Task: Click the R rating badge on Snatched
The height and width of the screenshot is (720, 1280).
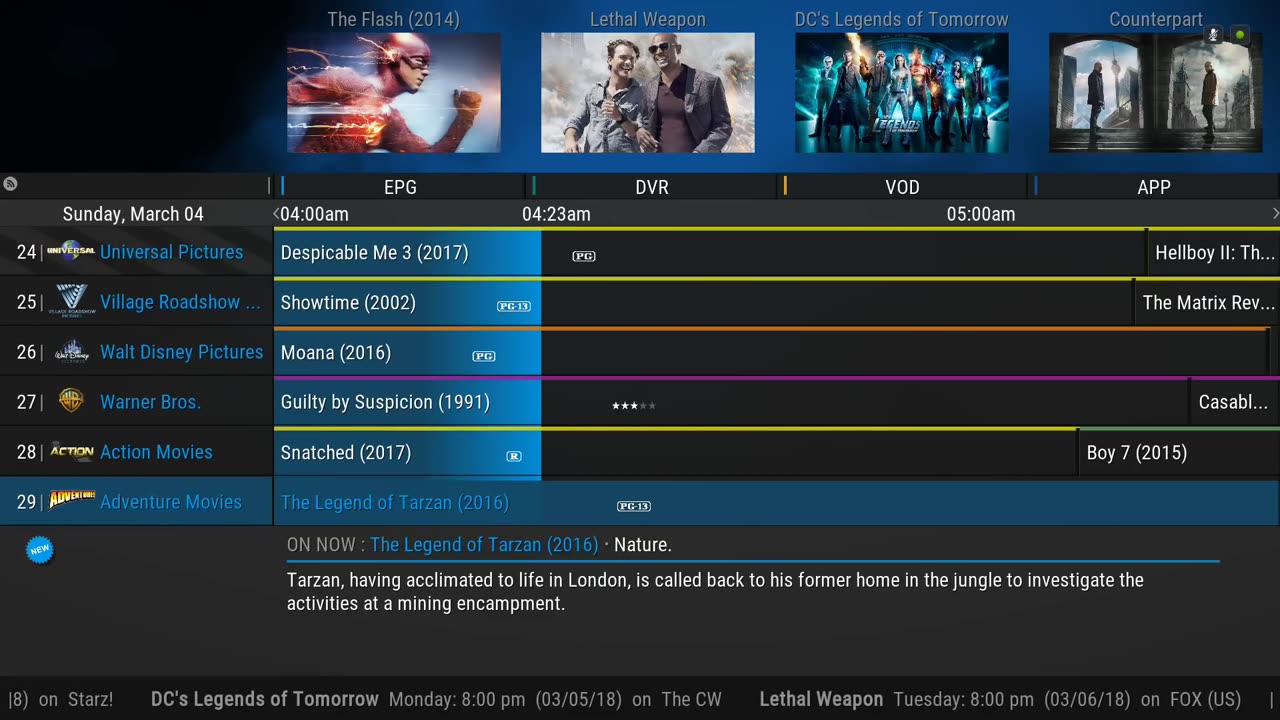Action: 514,456
